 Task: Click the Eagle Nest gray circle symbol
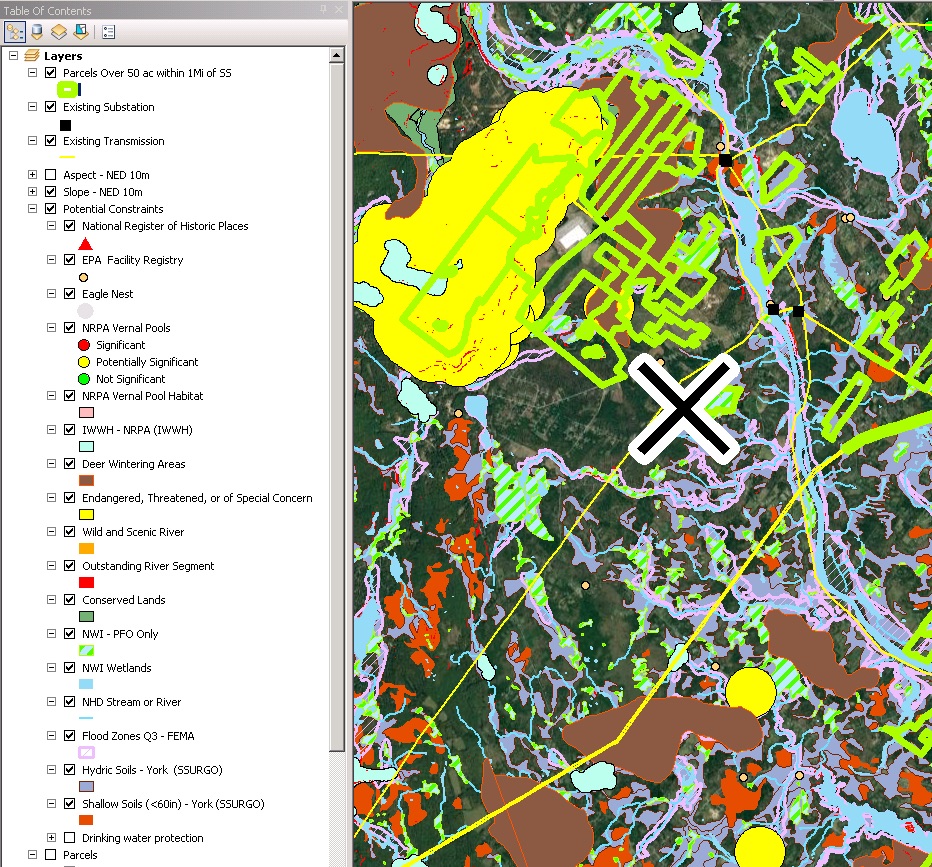coord(86,311)
